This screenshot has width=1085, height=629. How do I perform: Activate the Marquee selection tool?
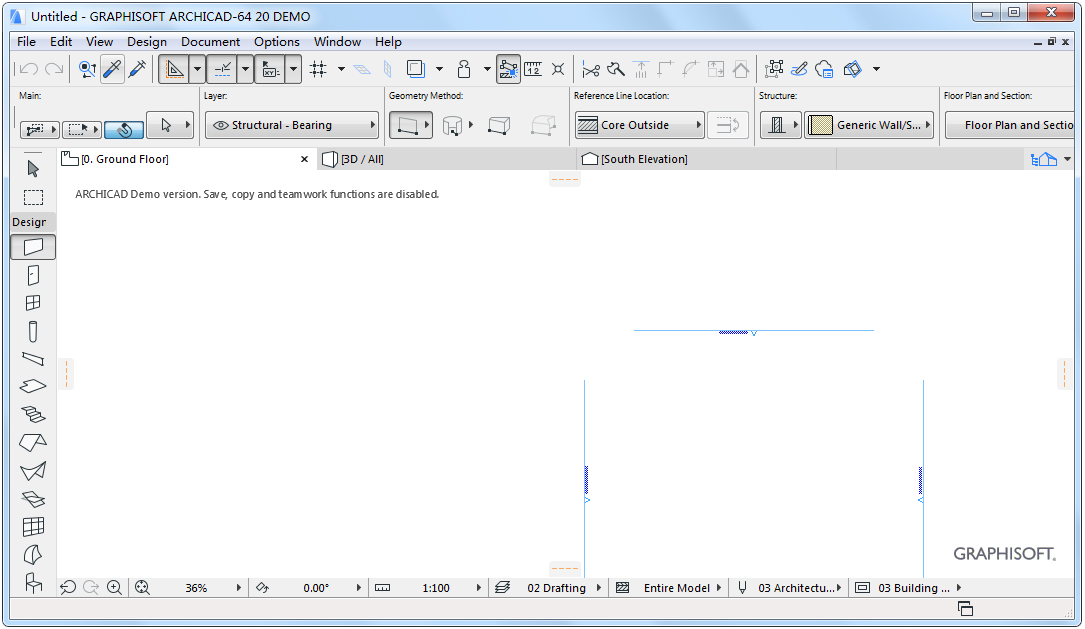(x=33, y=197)
